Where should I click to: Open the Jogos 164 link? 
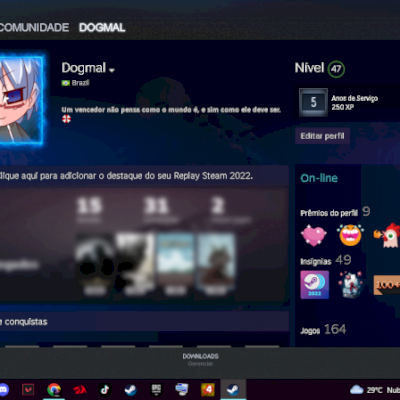[x=323, y=330]
